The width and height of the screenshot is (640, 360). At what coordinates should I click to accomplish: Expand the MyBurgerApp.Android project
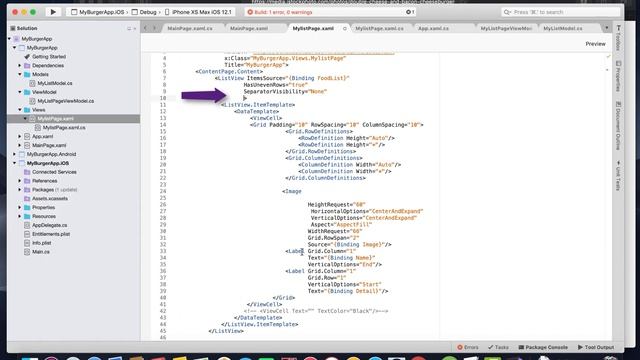(x=15, y=154)
